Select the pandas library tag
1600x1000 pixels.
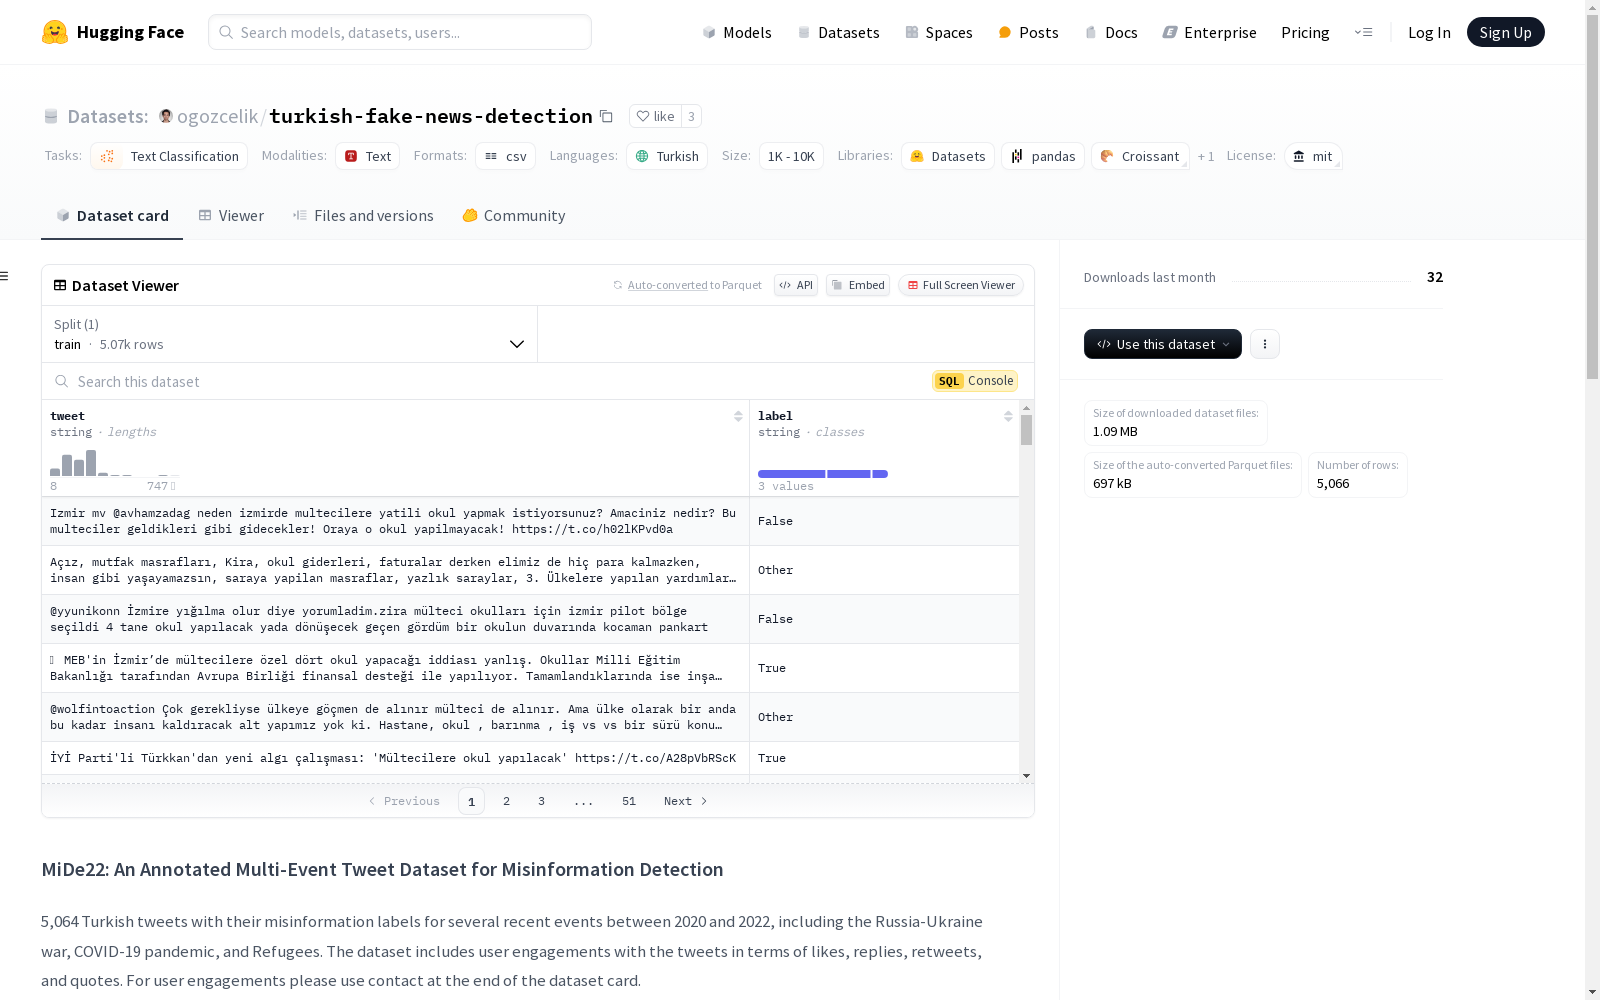pyautogui.click(x=1043, y=156)
